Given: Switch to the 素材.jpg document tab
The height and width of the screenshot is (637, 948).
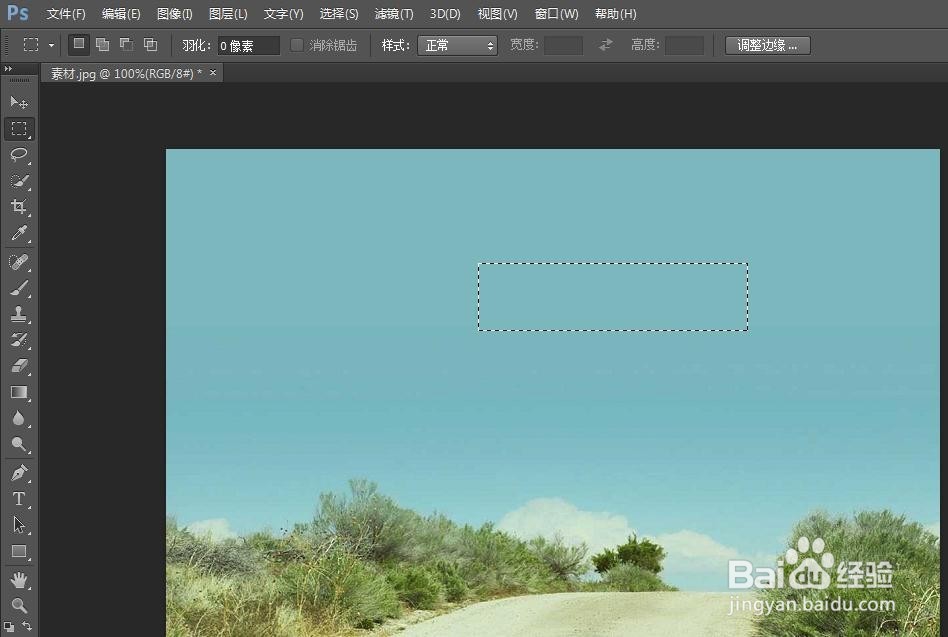Looking at the screenshot, I should 126,74.
